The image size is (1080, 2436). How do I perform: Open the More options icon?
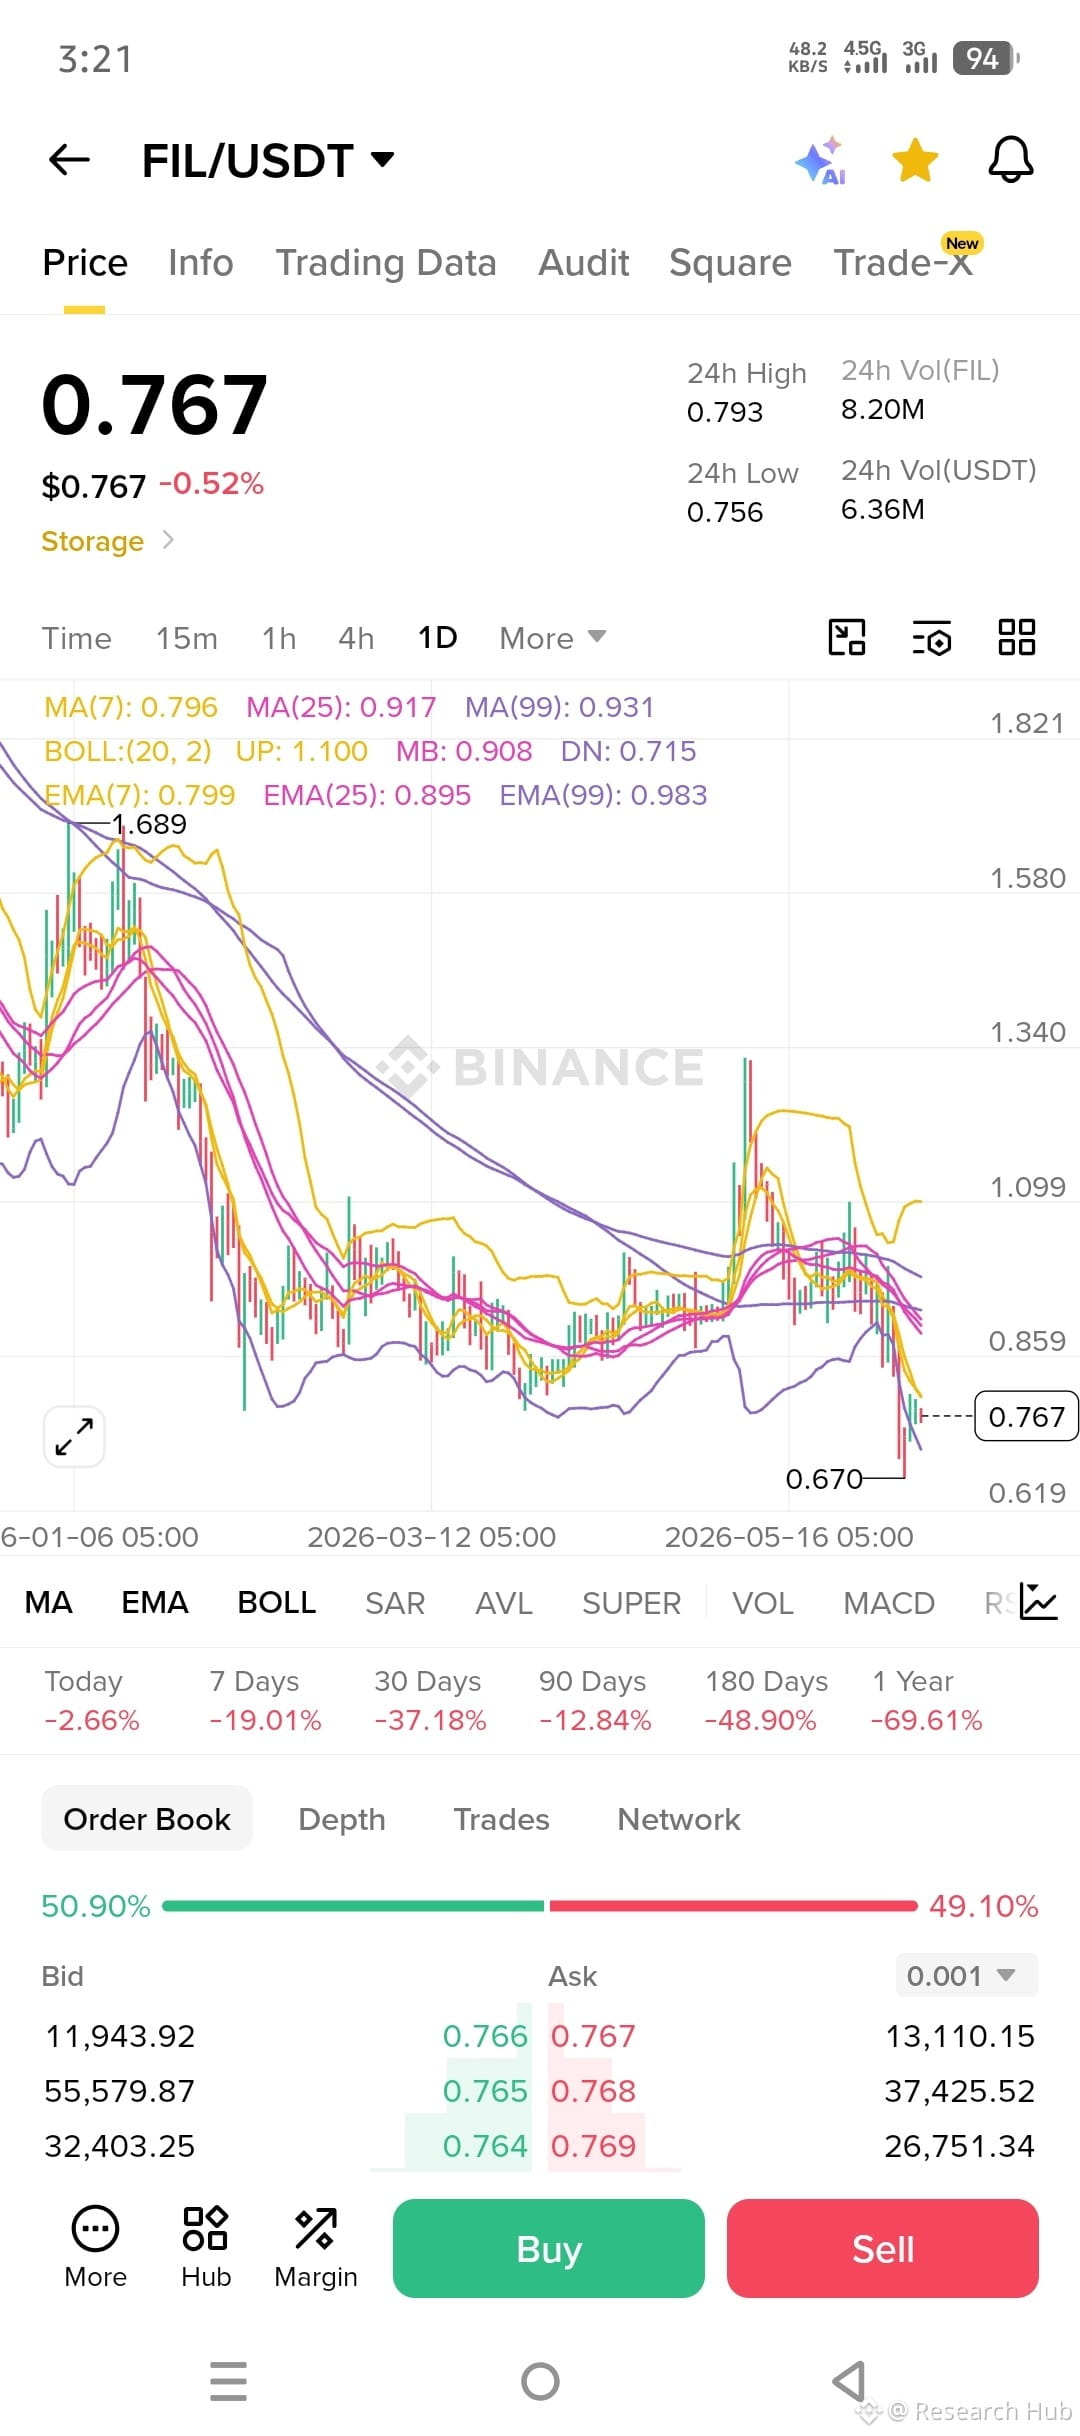95,2248
